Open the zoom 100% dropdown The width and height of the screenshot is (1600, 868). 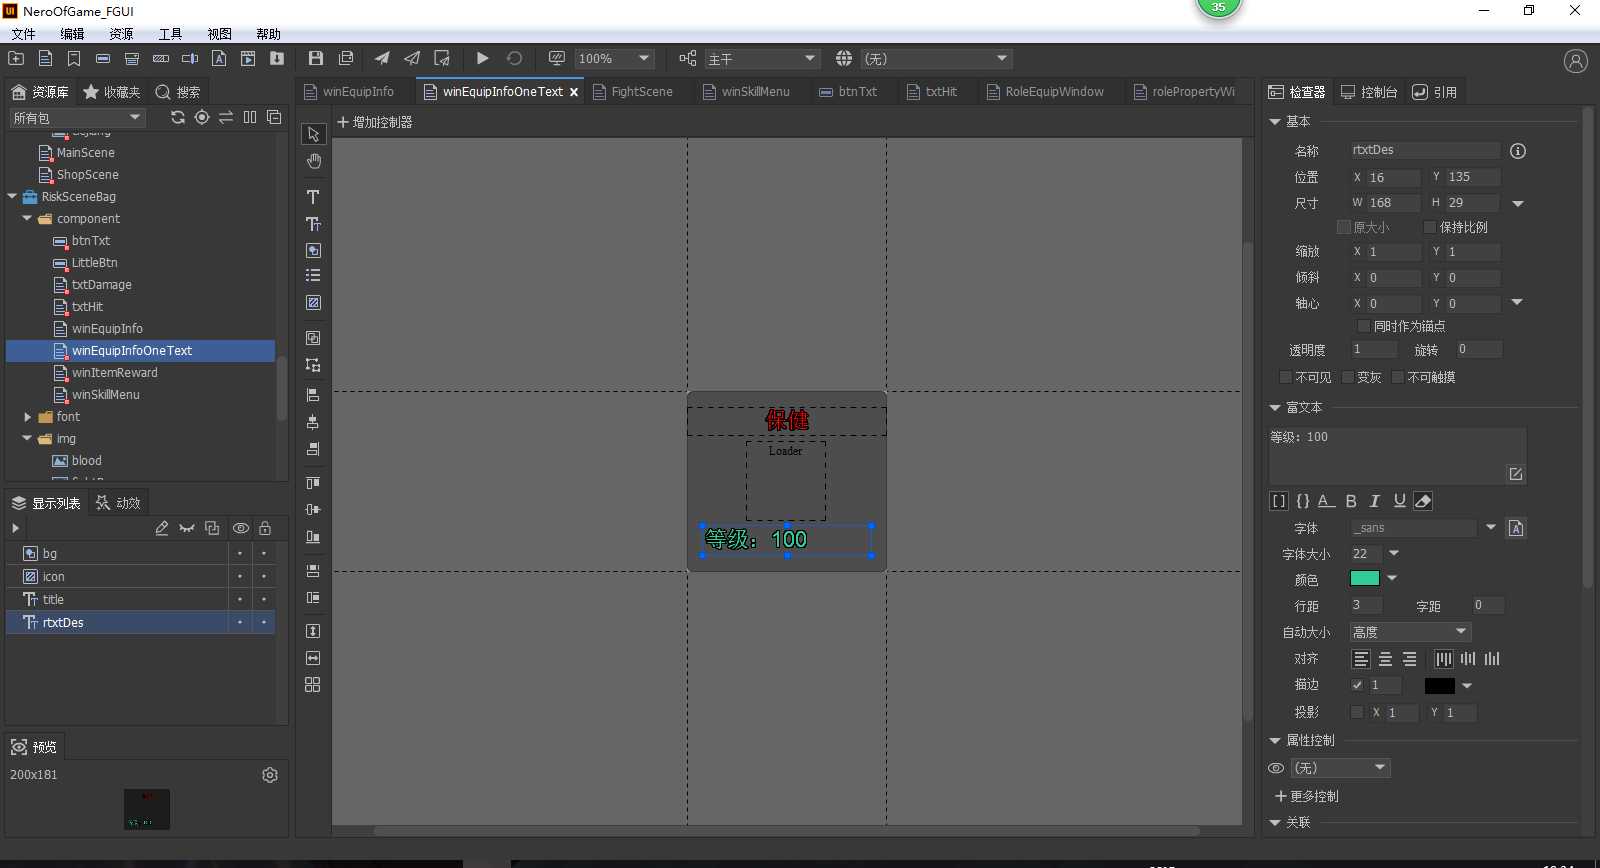pos(614,59)
